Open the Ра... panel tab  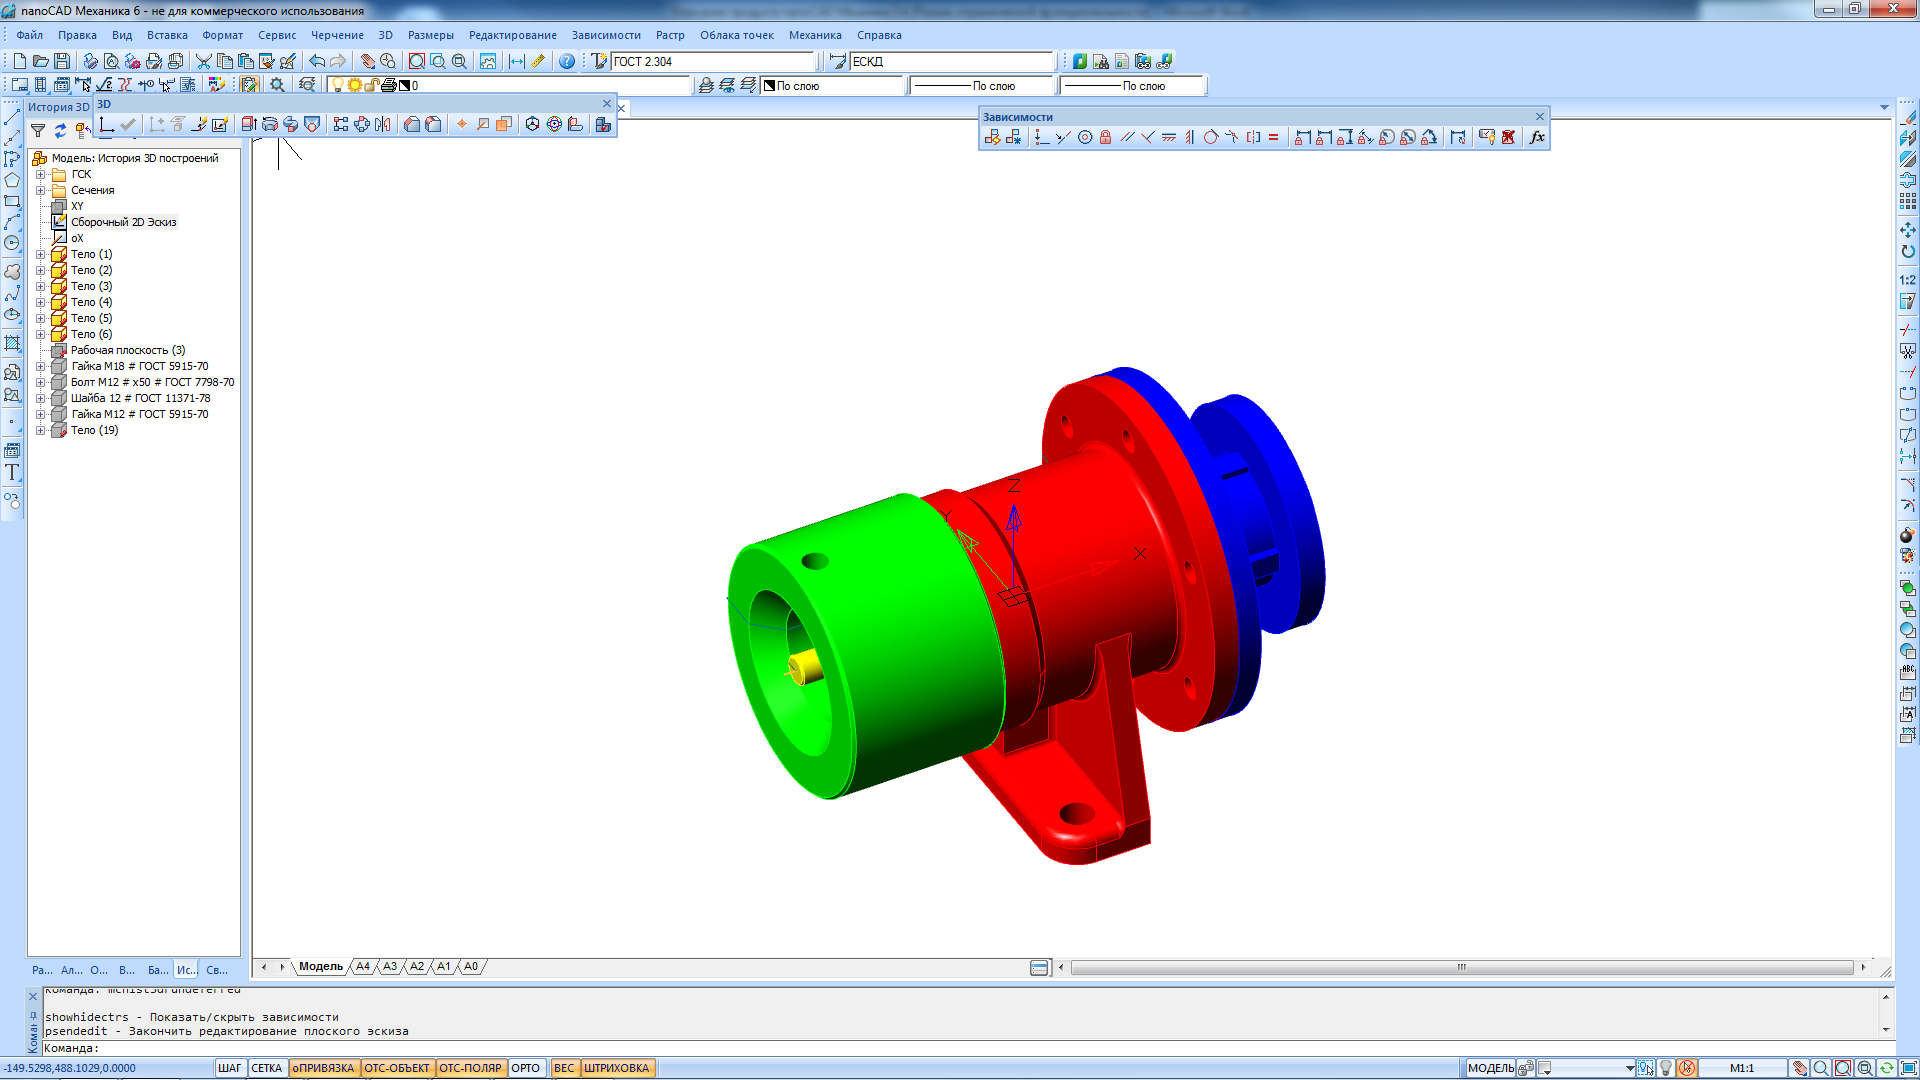click(42, 970)
